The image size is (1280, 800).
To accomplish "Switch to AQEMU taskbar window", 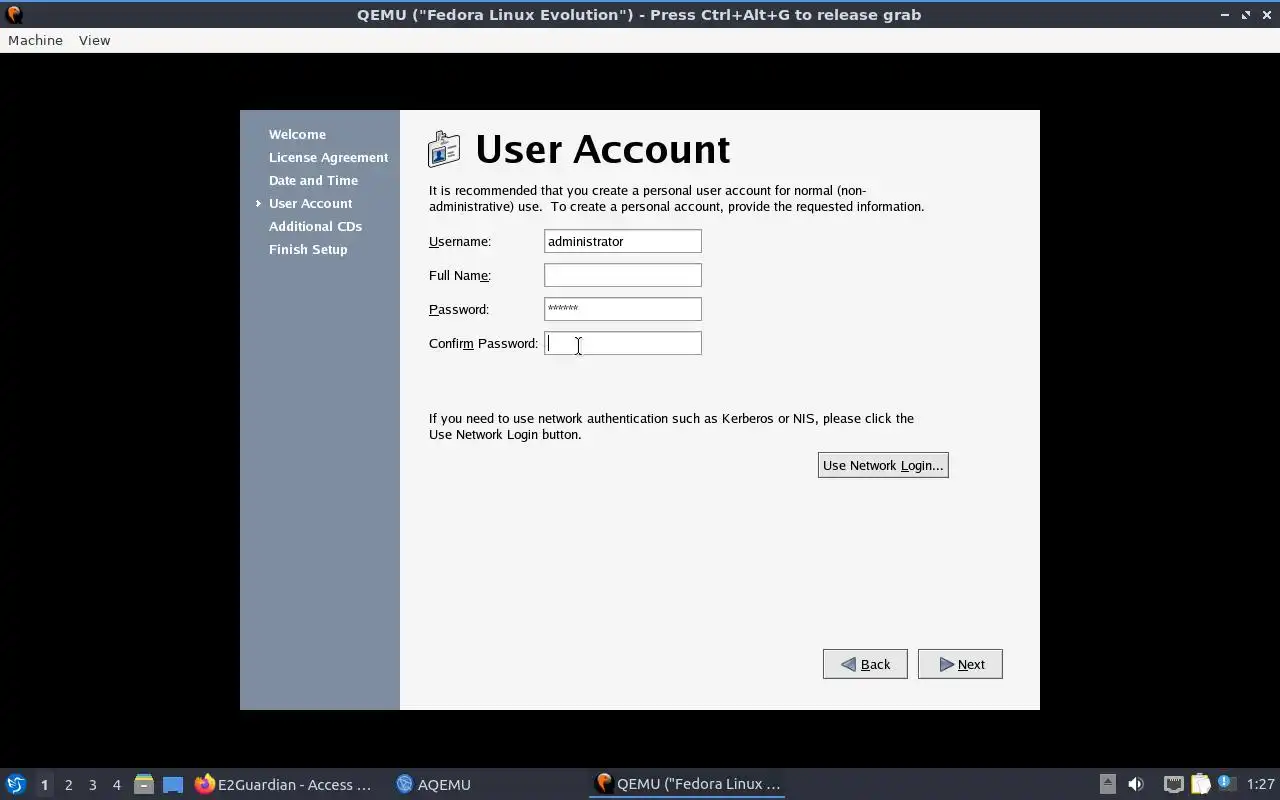I will click(433, 784).
